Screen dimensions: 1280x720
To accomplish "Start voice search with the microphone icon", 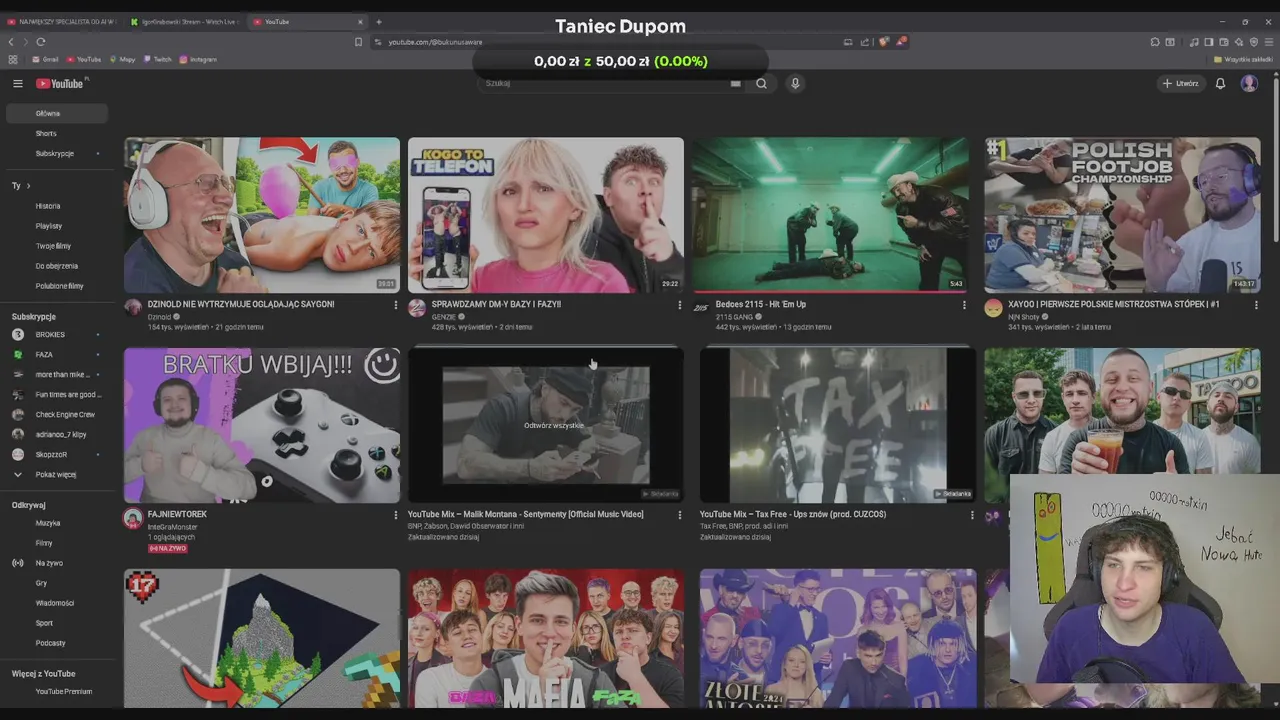I will pos(795,84).
